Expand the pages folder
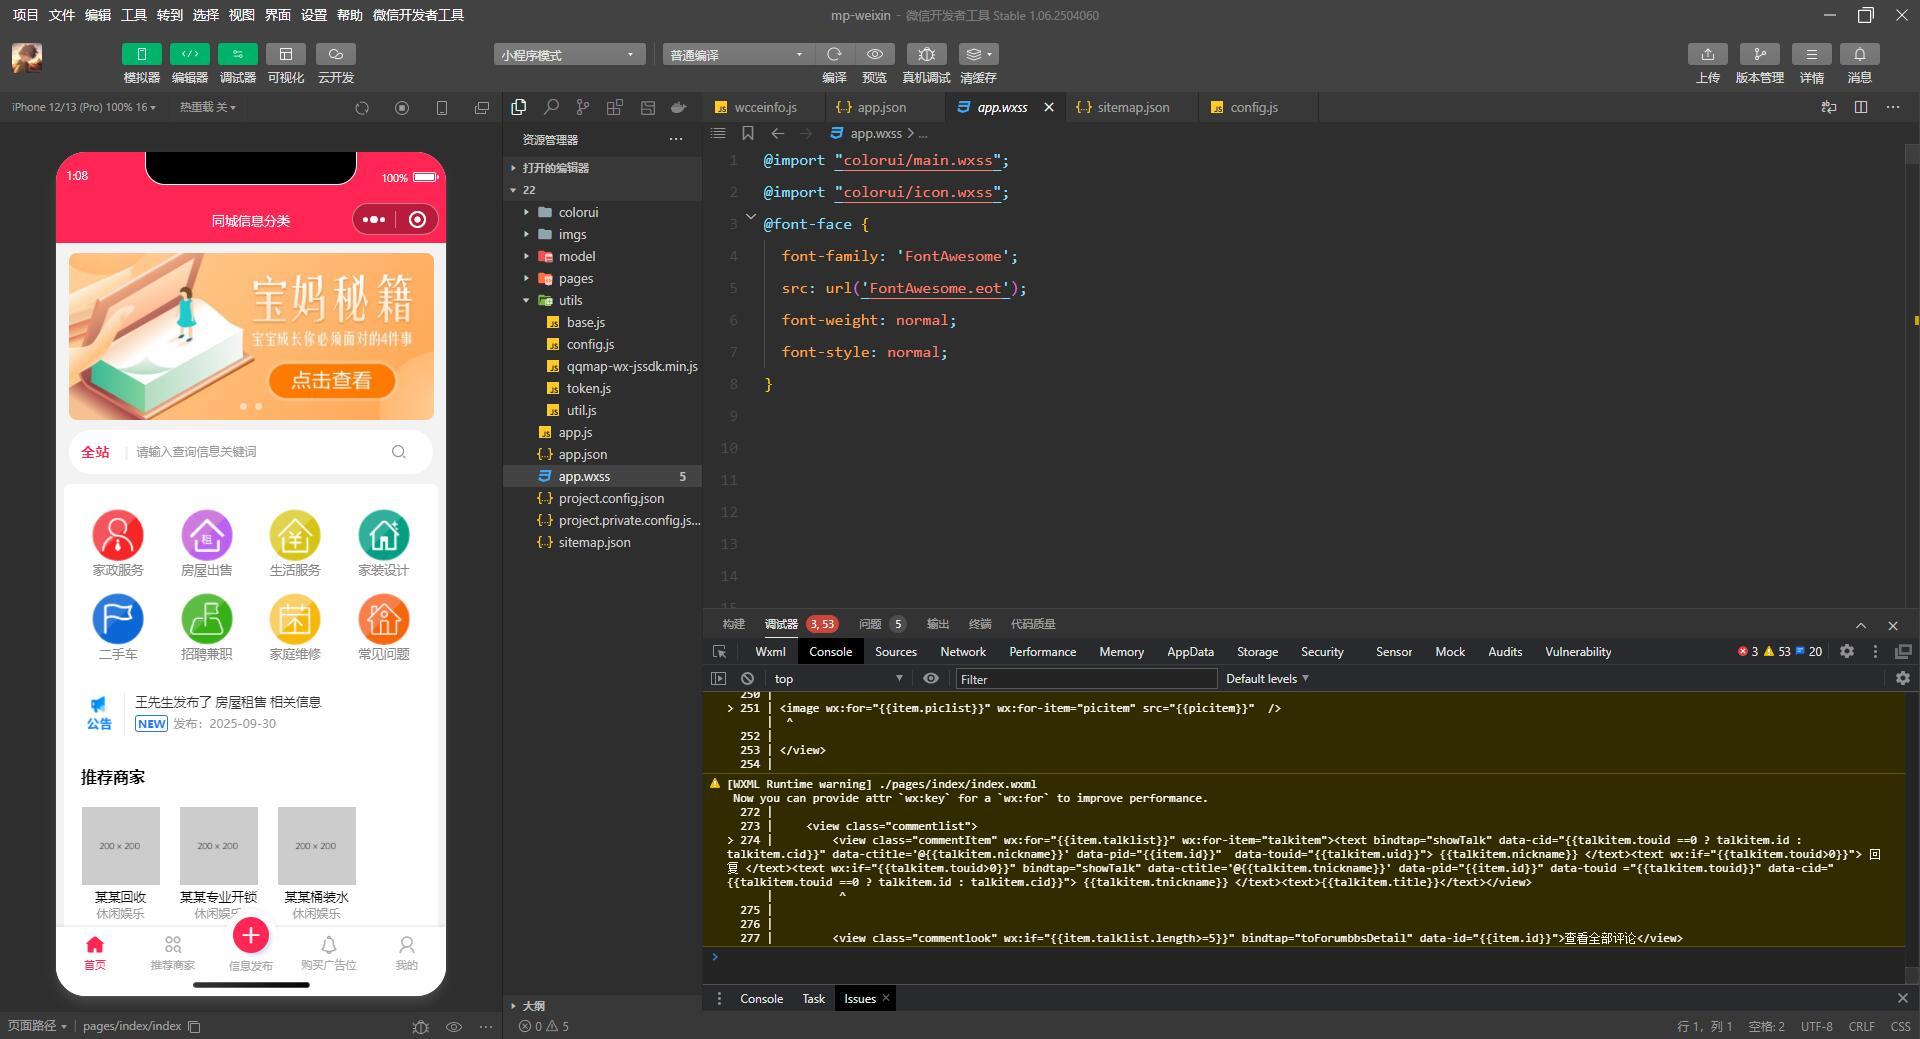 (575, 278)
